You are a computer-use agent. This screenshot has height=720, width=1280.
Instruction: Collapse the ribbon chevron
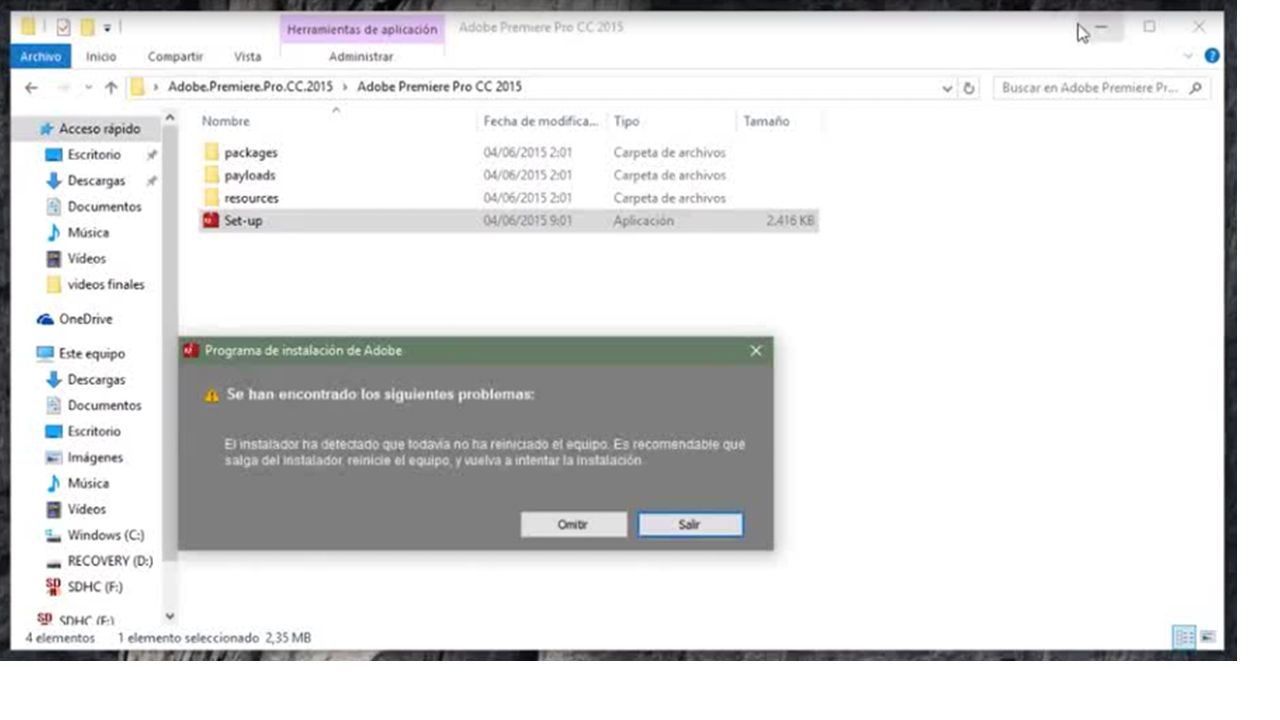point(1189,56)
